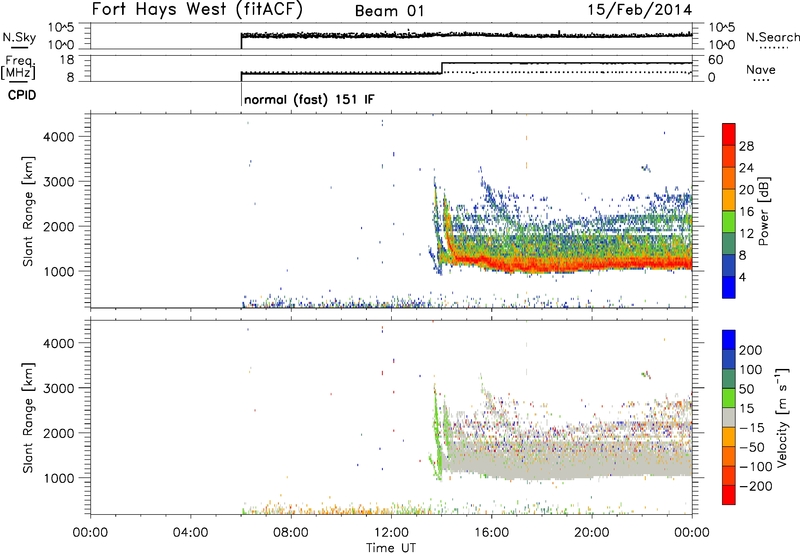The height and width of the screenshot is (554, 800).
Task: Click the 28 tick on power colorbar
Action: click(746, 146)
